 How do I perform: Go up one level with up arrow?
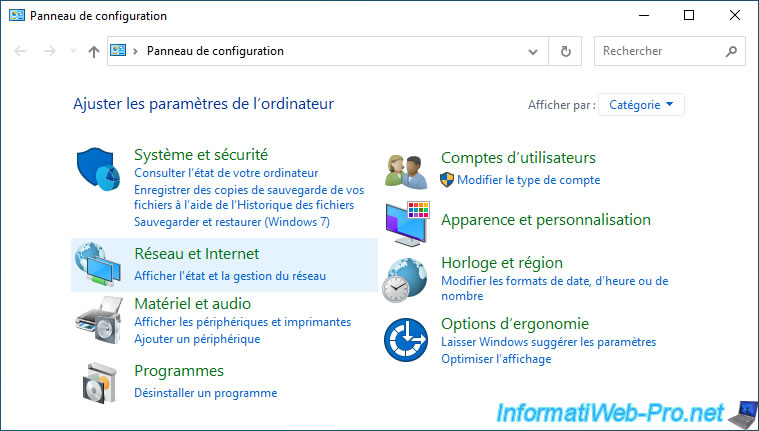[x=94, y=51]
